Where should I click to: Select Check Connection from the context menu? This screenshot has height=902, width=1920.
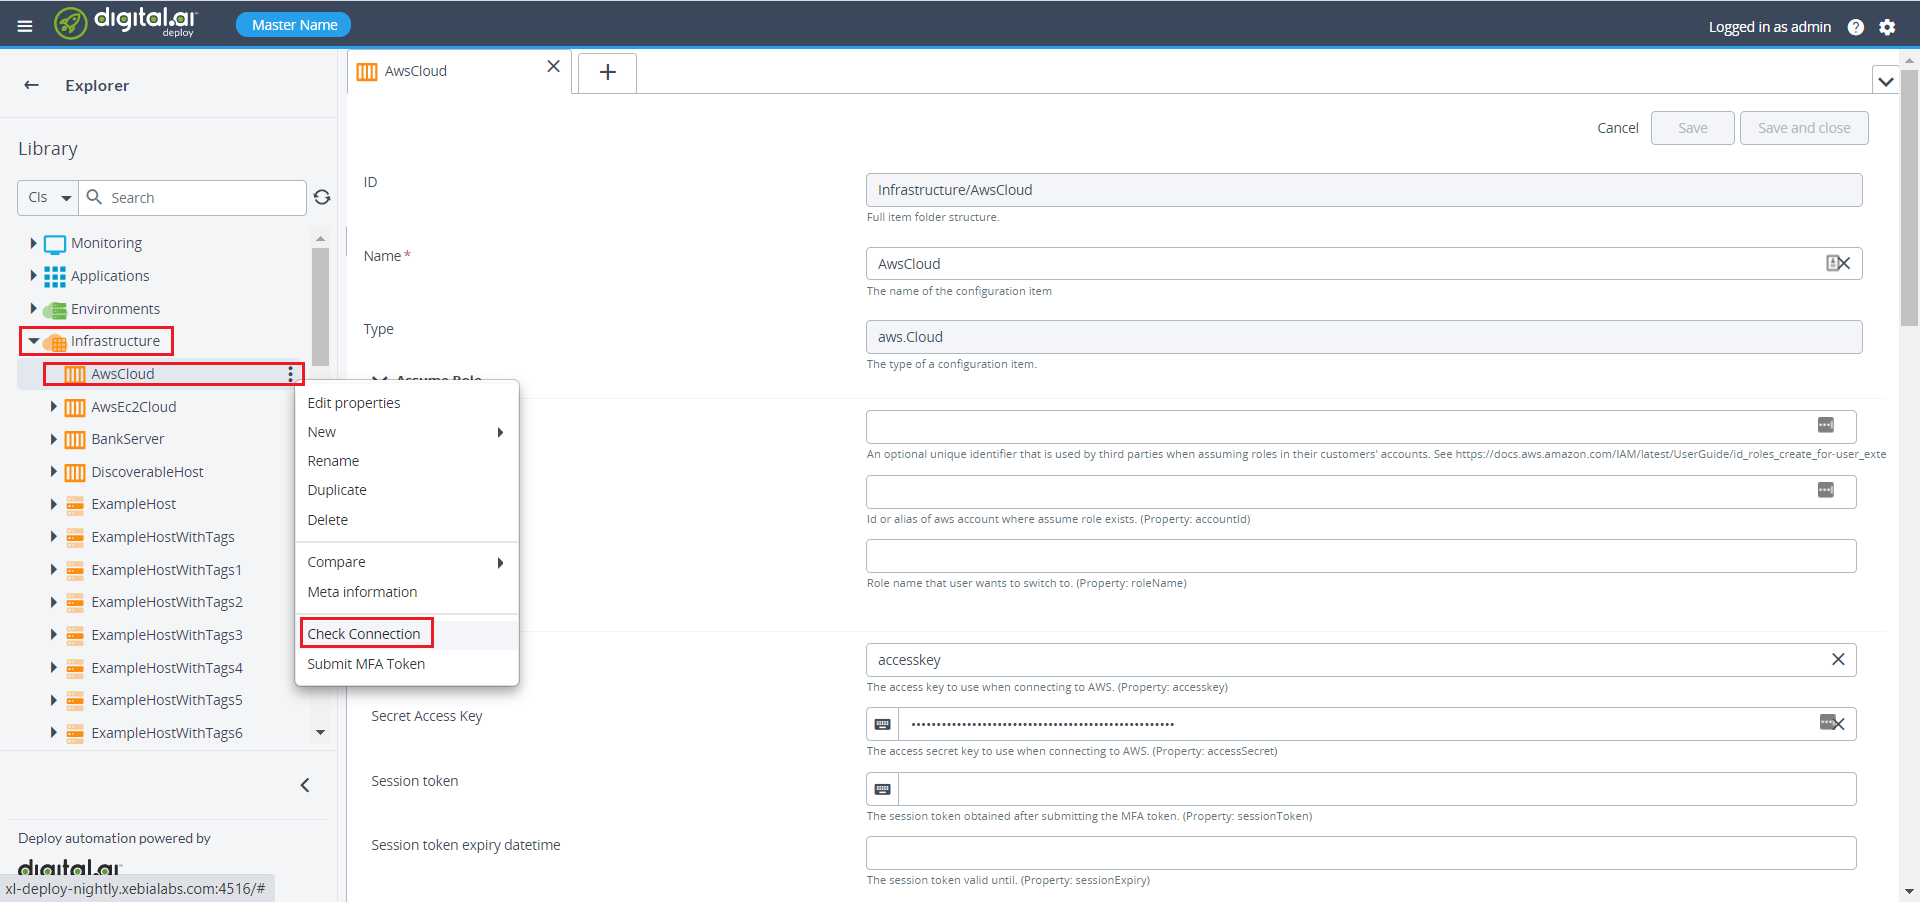(x=364, y=633)
